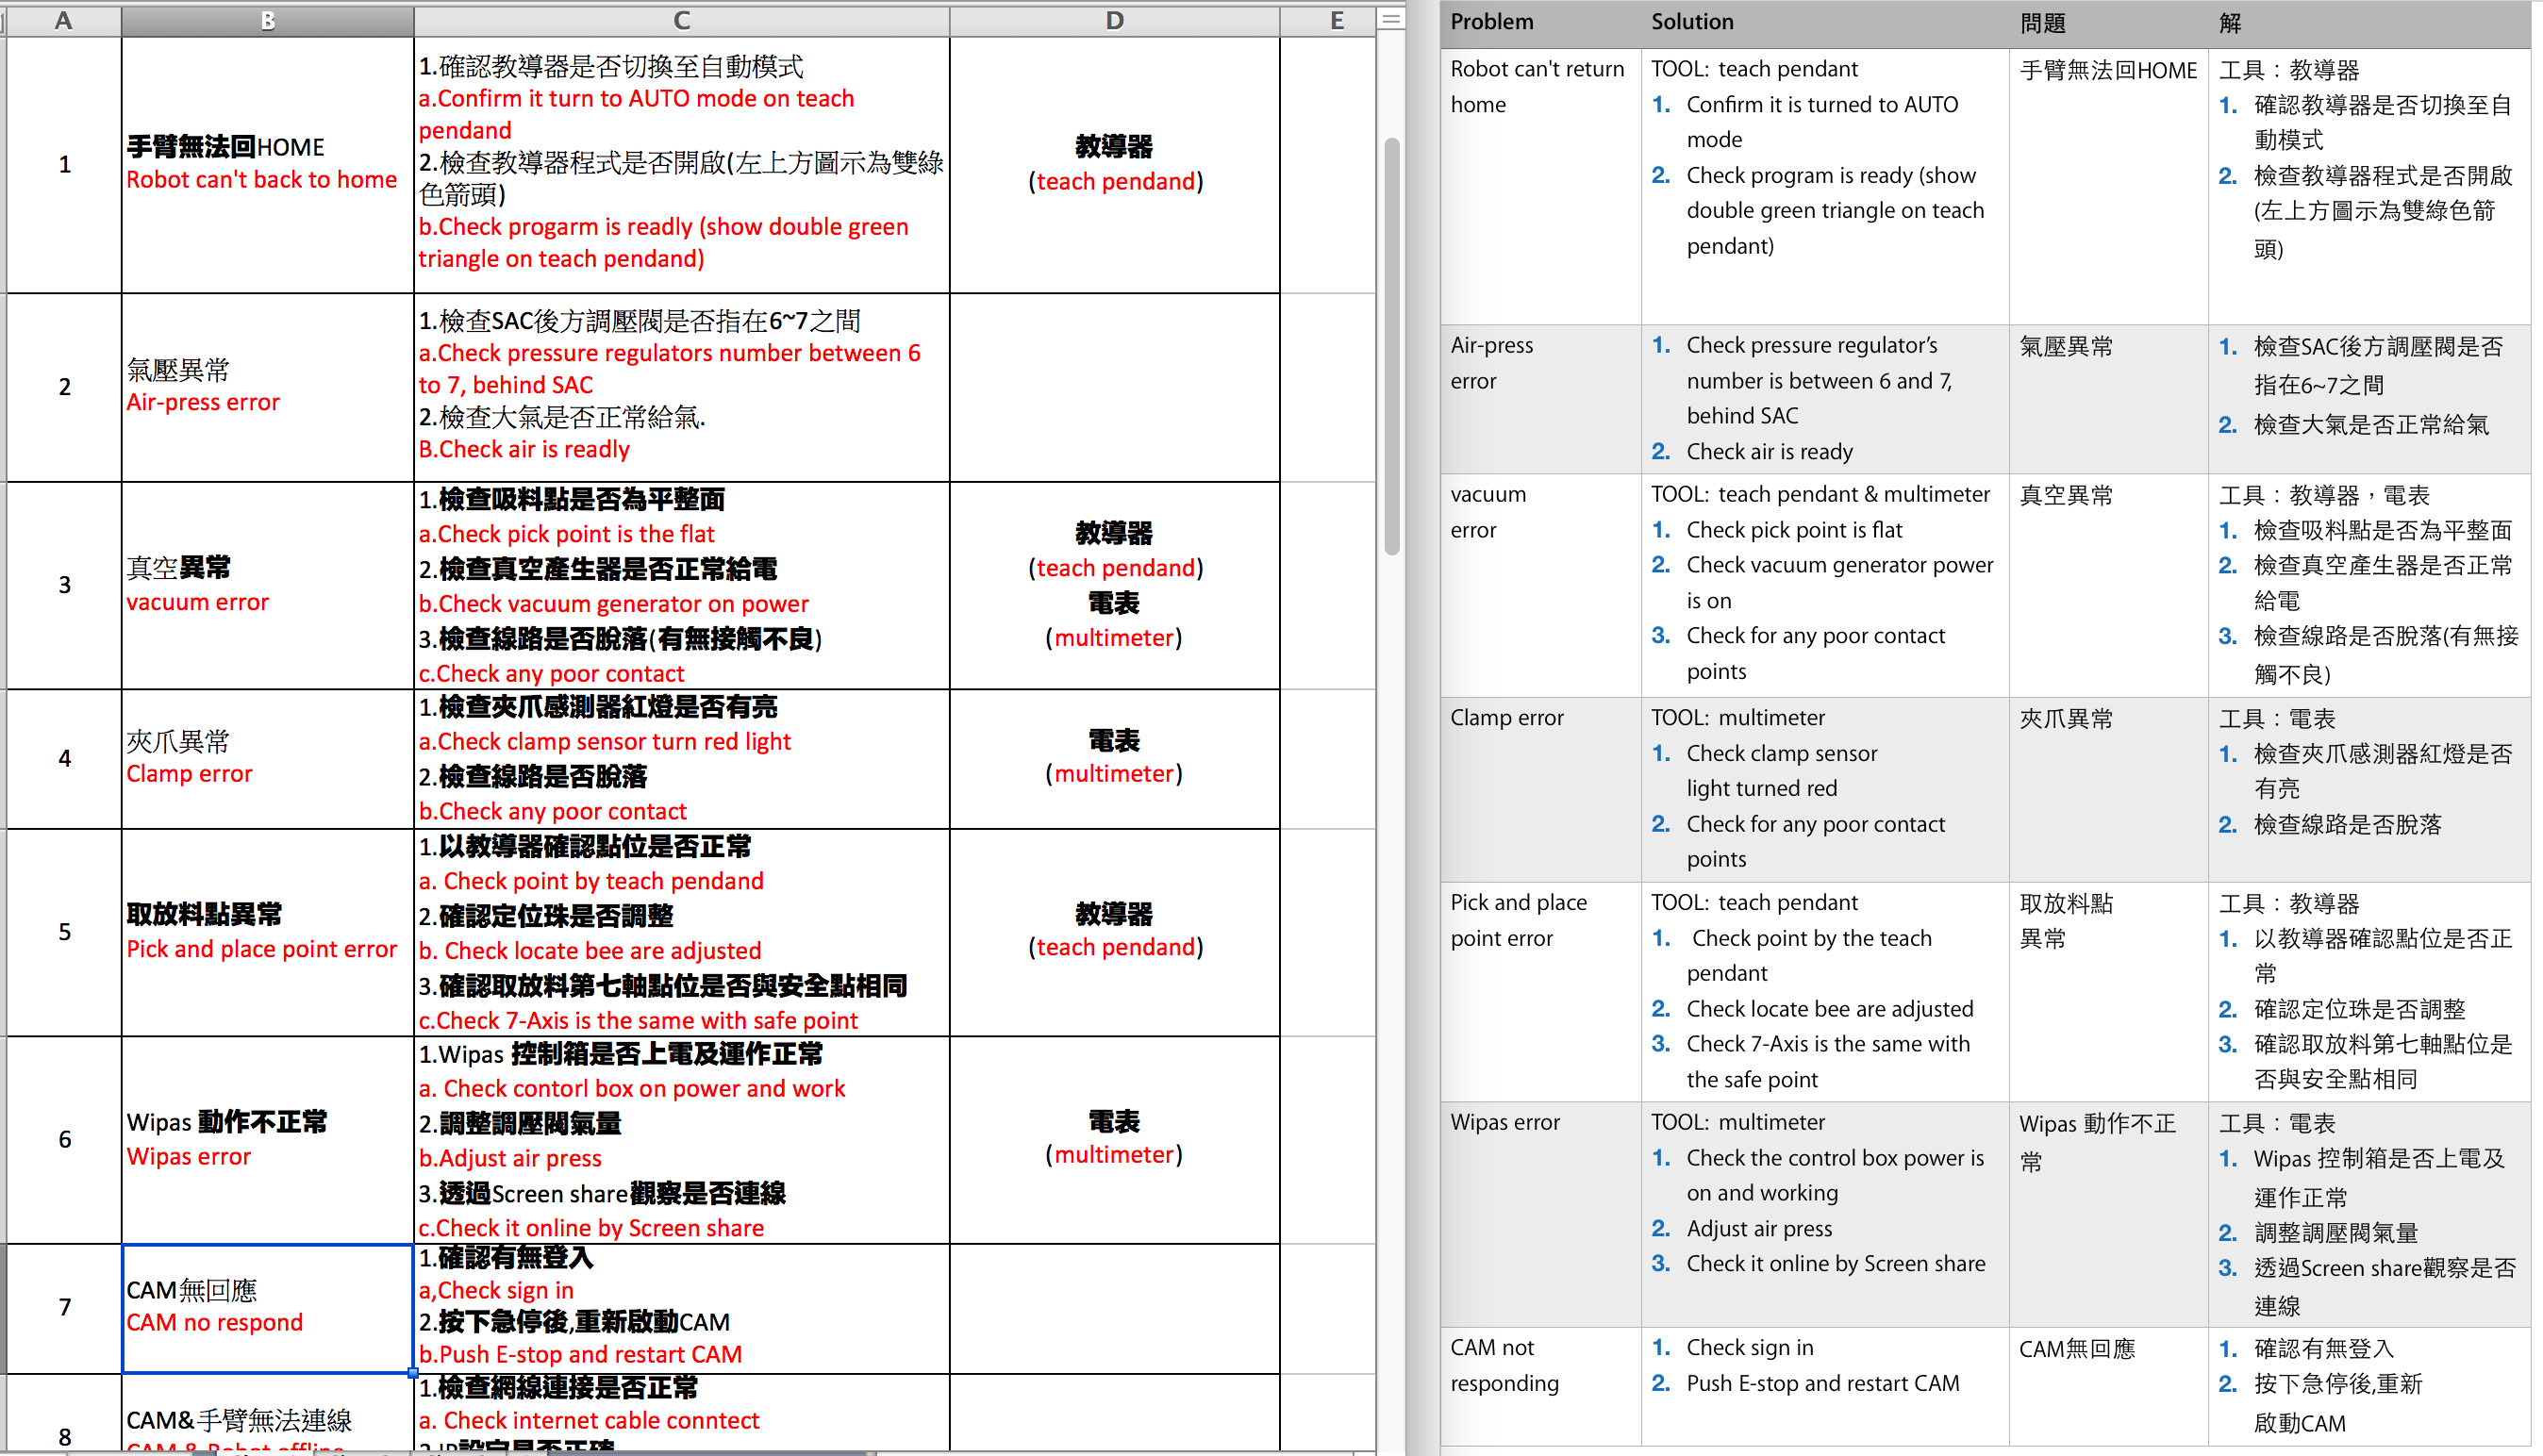Click the 'Confirm it turn to AUTO mode' cell
This screenshot has width=2543, height=1456.
(681, 165)
